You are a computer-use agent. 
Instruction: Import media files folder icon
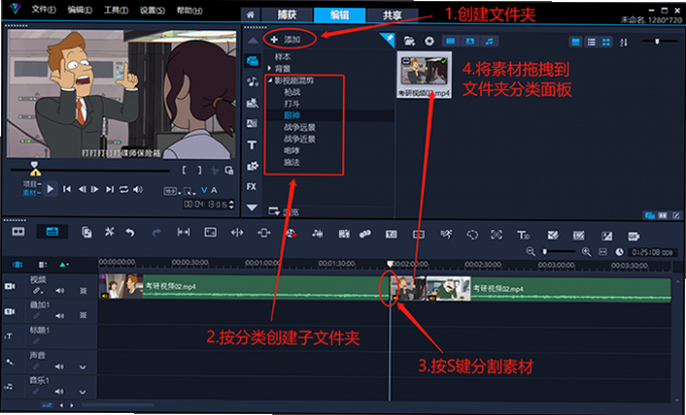coord(409,41)
